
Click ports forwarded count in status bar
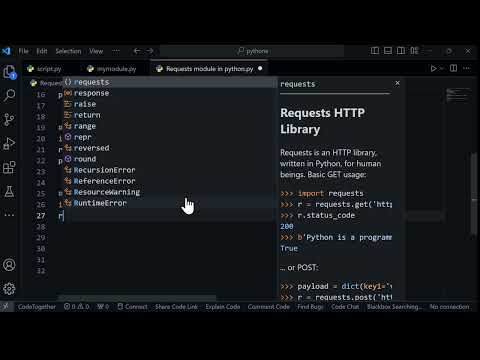(103, 307)
